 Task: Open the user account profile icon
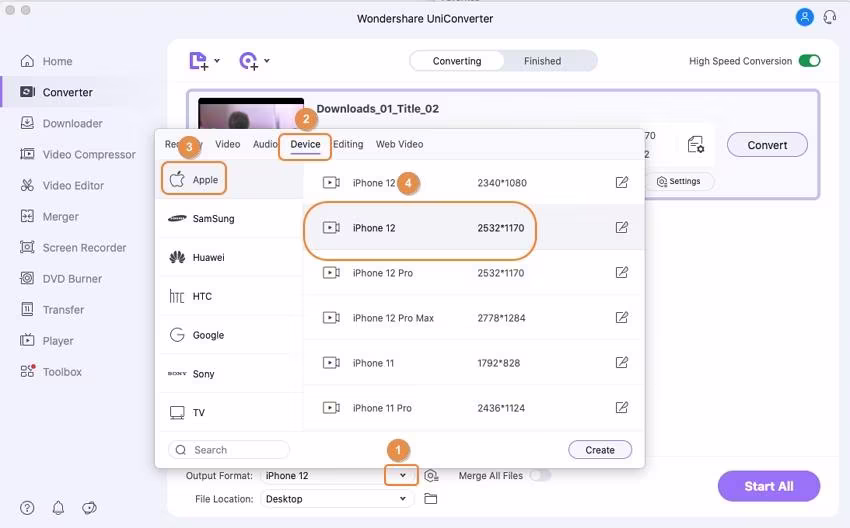pos(804,17)
